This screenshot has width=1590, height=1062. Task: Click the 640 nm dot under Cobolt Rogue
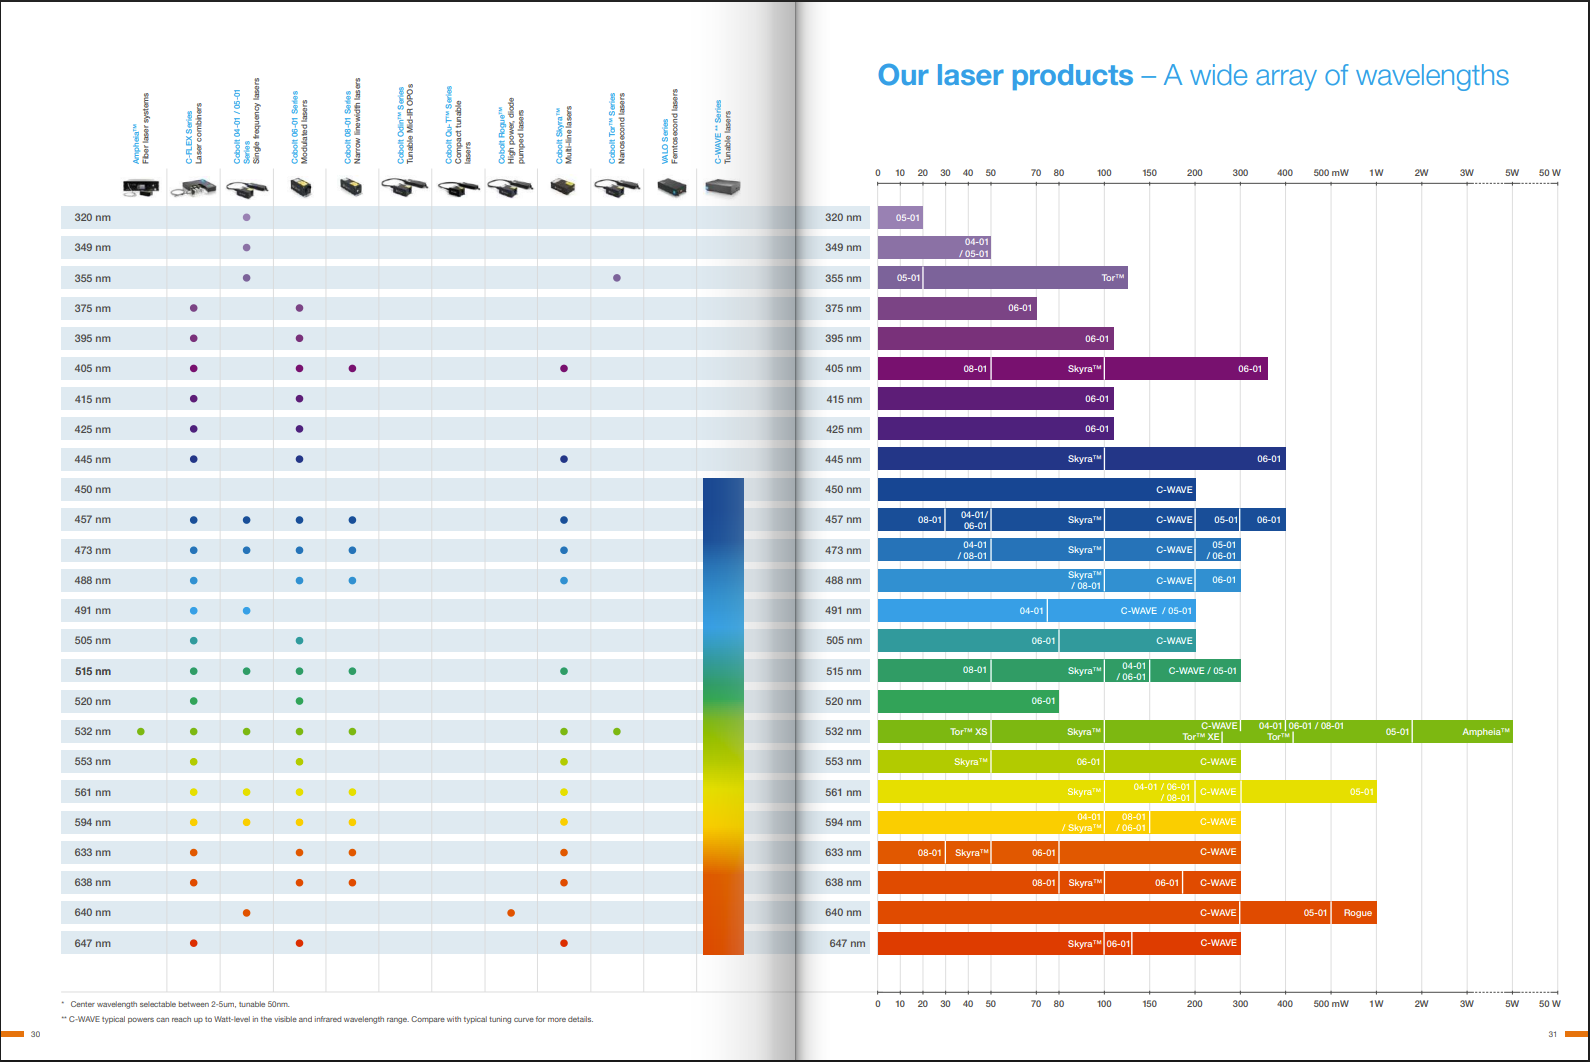point(511,913)
